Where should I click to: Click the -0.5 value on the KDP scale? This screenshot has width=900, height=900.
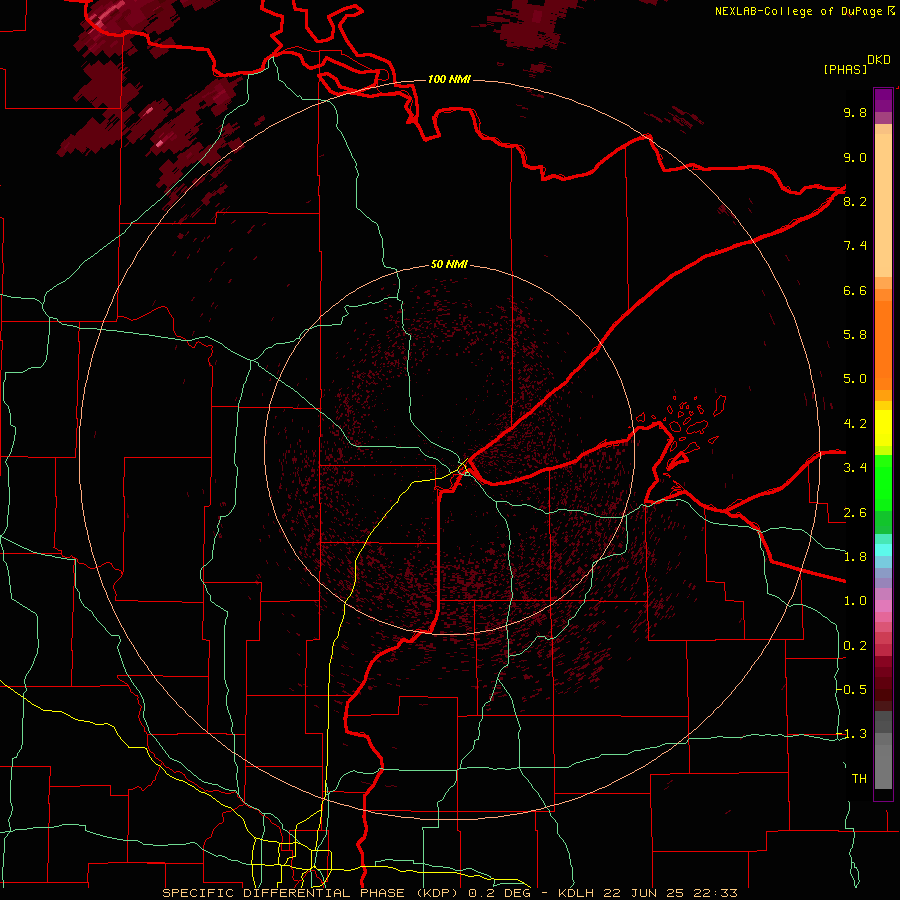[852, 690]
